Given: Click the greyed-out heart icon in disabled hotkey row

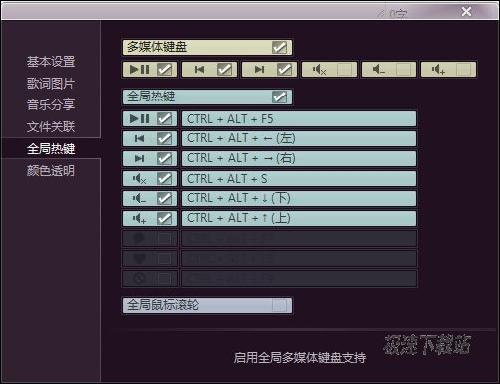Looking at the screenshot, I should tap(139, 259).
